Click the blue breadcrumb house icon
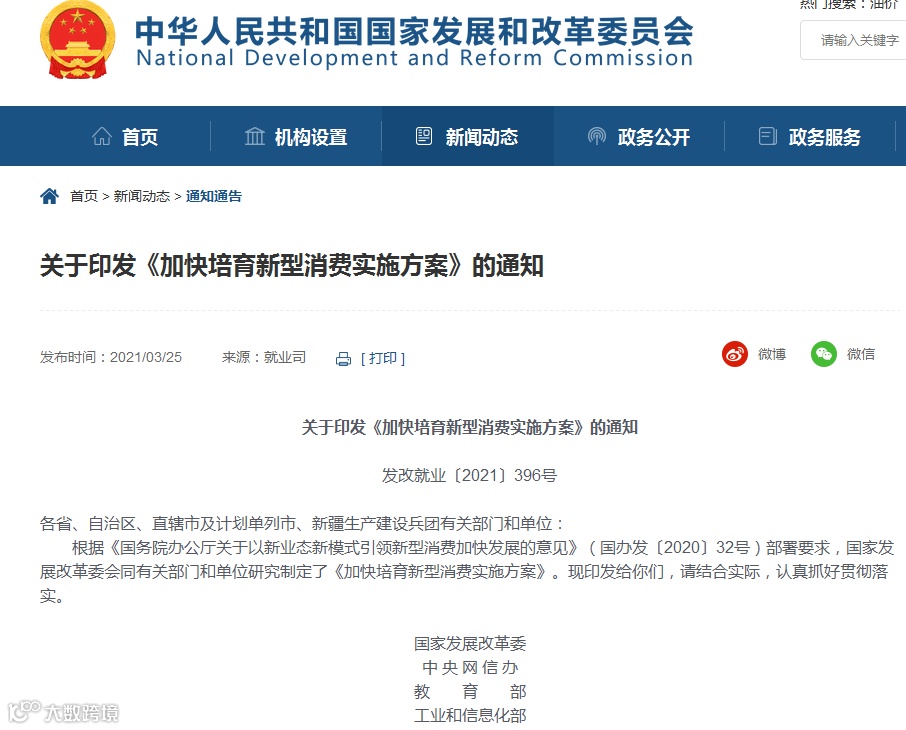Viewport: 906px width, 730px height. pyautogui.click(x=49, y=197)
